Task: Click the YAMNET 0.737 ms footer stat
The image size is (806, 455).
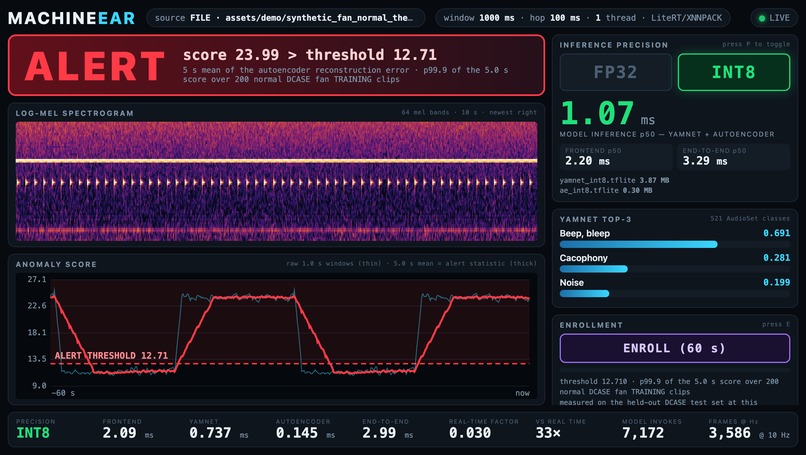Action: (218, 429)
